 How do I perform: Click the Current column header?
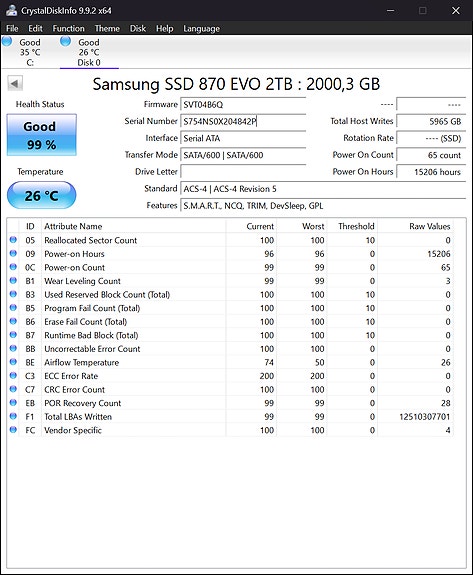251,226
